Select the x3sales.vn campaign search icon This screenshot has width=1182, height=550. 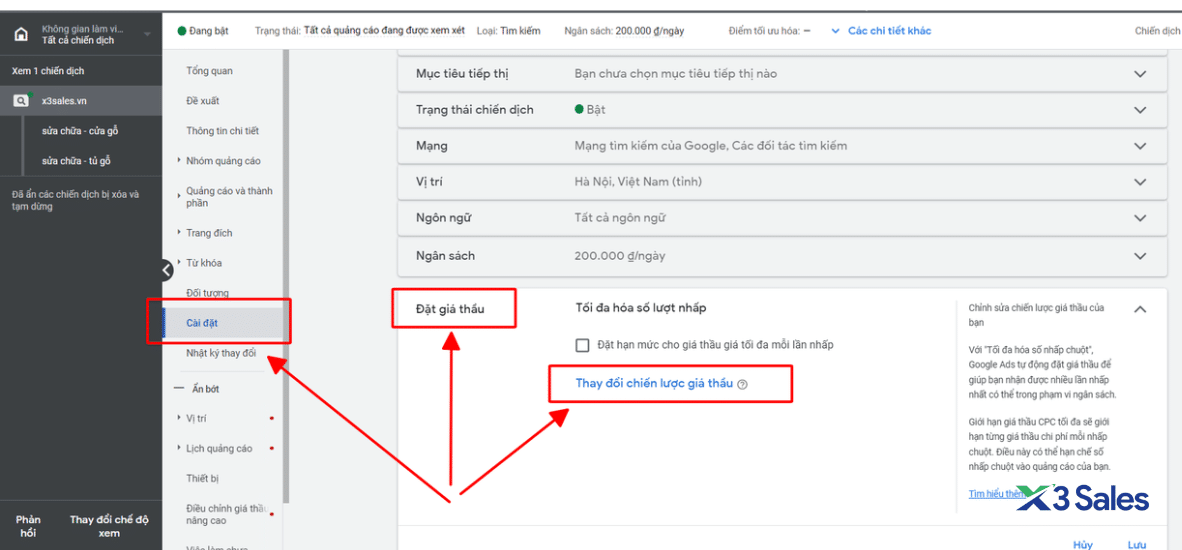[x=21, y=100]
